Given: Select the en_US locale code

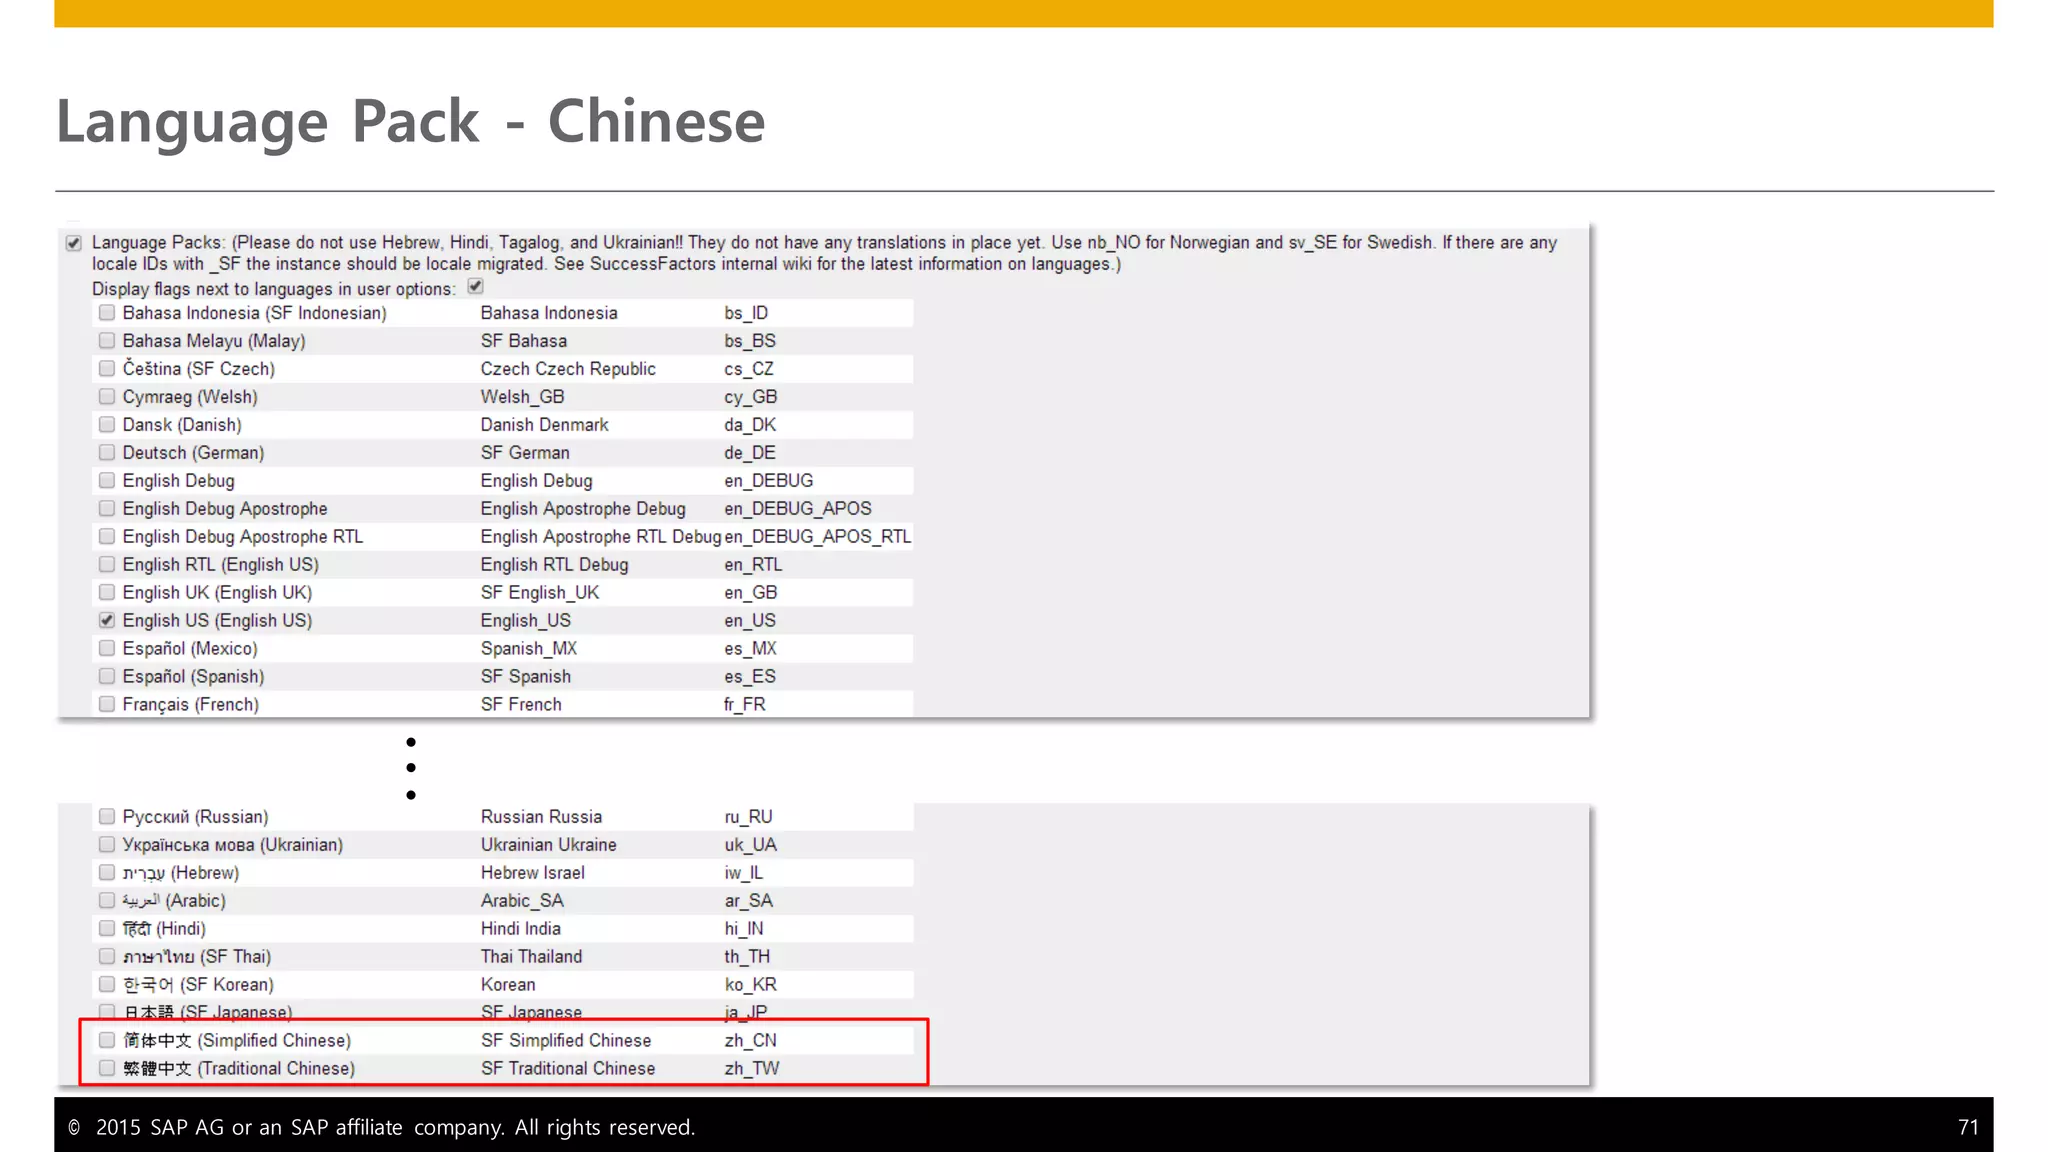Looking at the screenshot, I should [x=750, y=622].
